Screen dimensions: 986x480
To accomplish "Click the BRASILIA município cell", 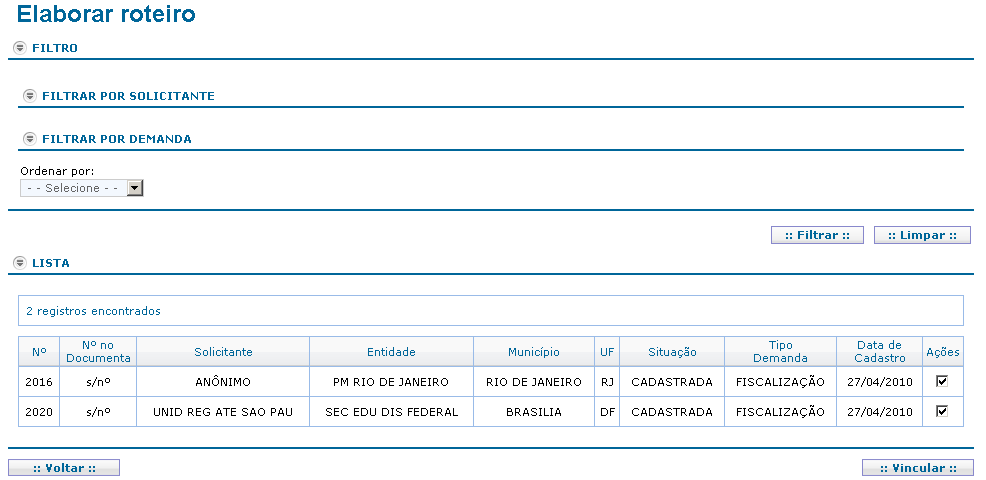I will point(534,412).
